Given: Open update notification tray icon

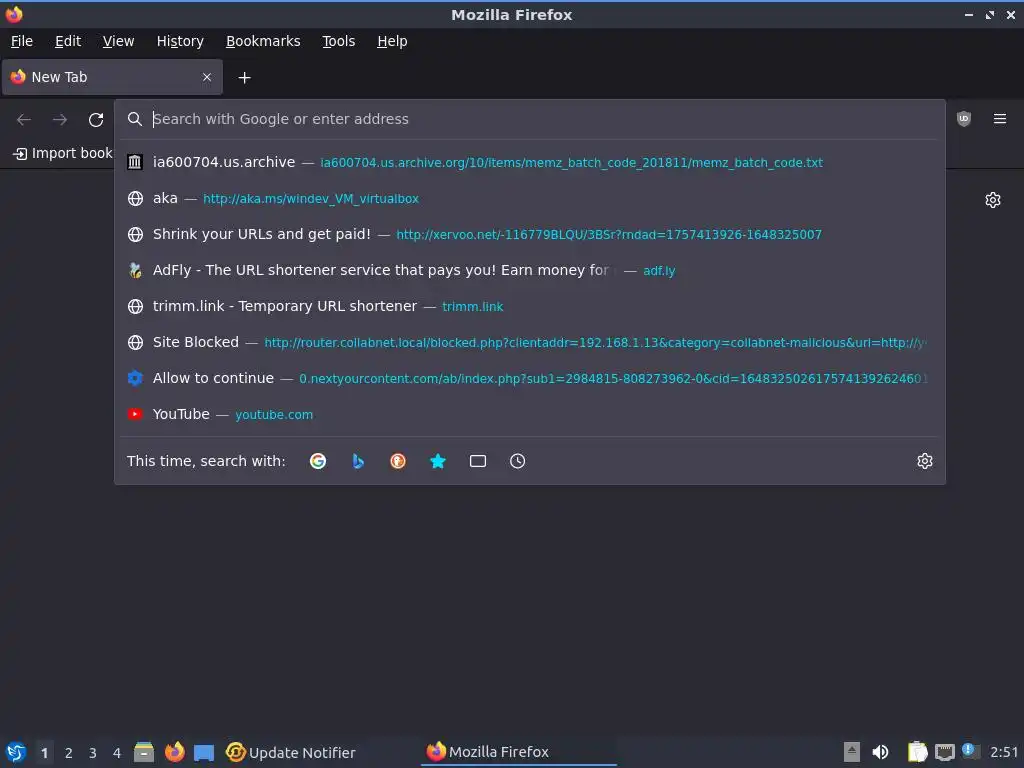Looking at the screenshot, I should [x=970, y=751].
